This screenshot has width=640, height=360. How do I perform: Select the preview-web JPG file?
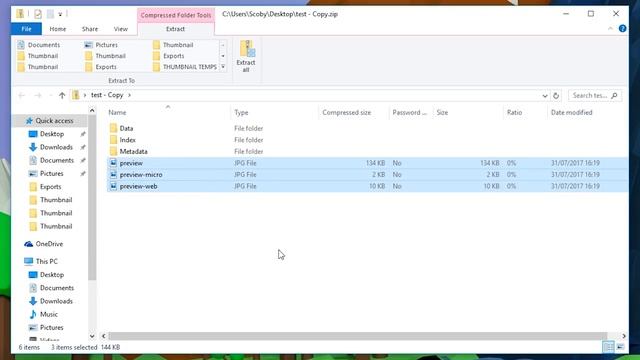coord(367,187)
